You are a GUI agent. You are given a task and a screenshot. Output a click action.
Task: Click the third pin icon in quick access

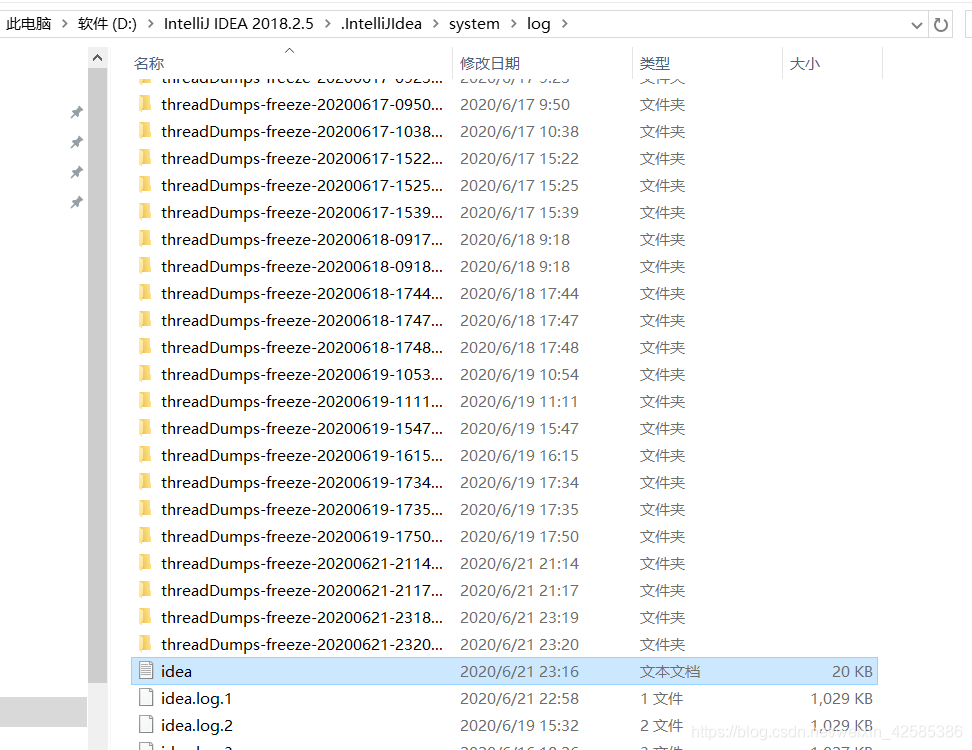click(x=76, y=172)
